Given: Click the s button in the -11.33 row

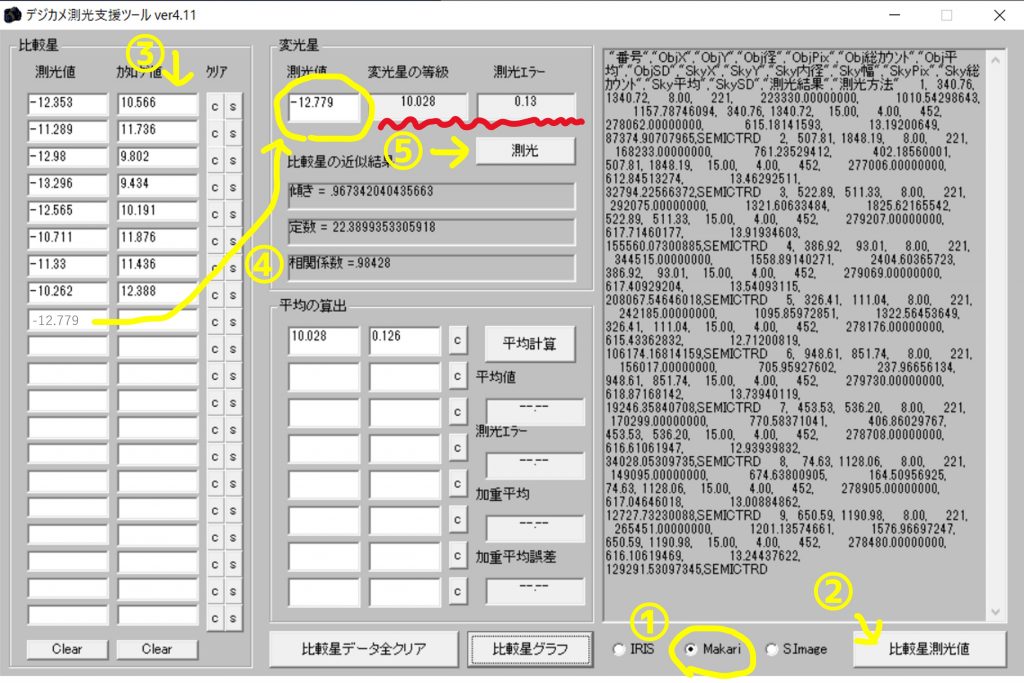Looking at the screenshot, I should pyautogui.click(x=232, y=268).
